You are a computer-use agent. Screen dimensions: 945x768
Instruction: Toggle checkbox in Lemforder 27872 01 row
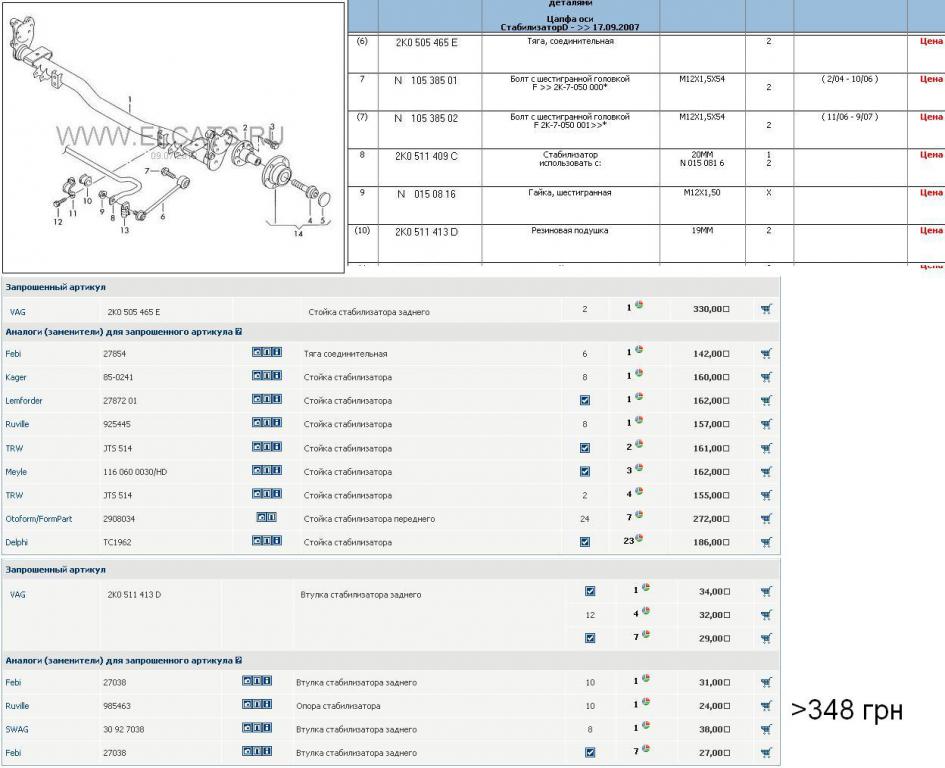[x=585, y=401]
